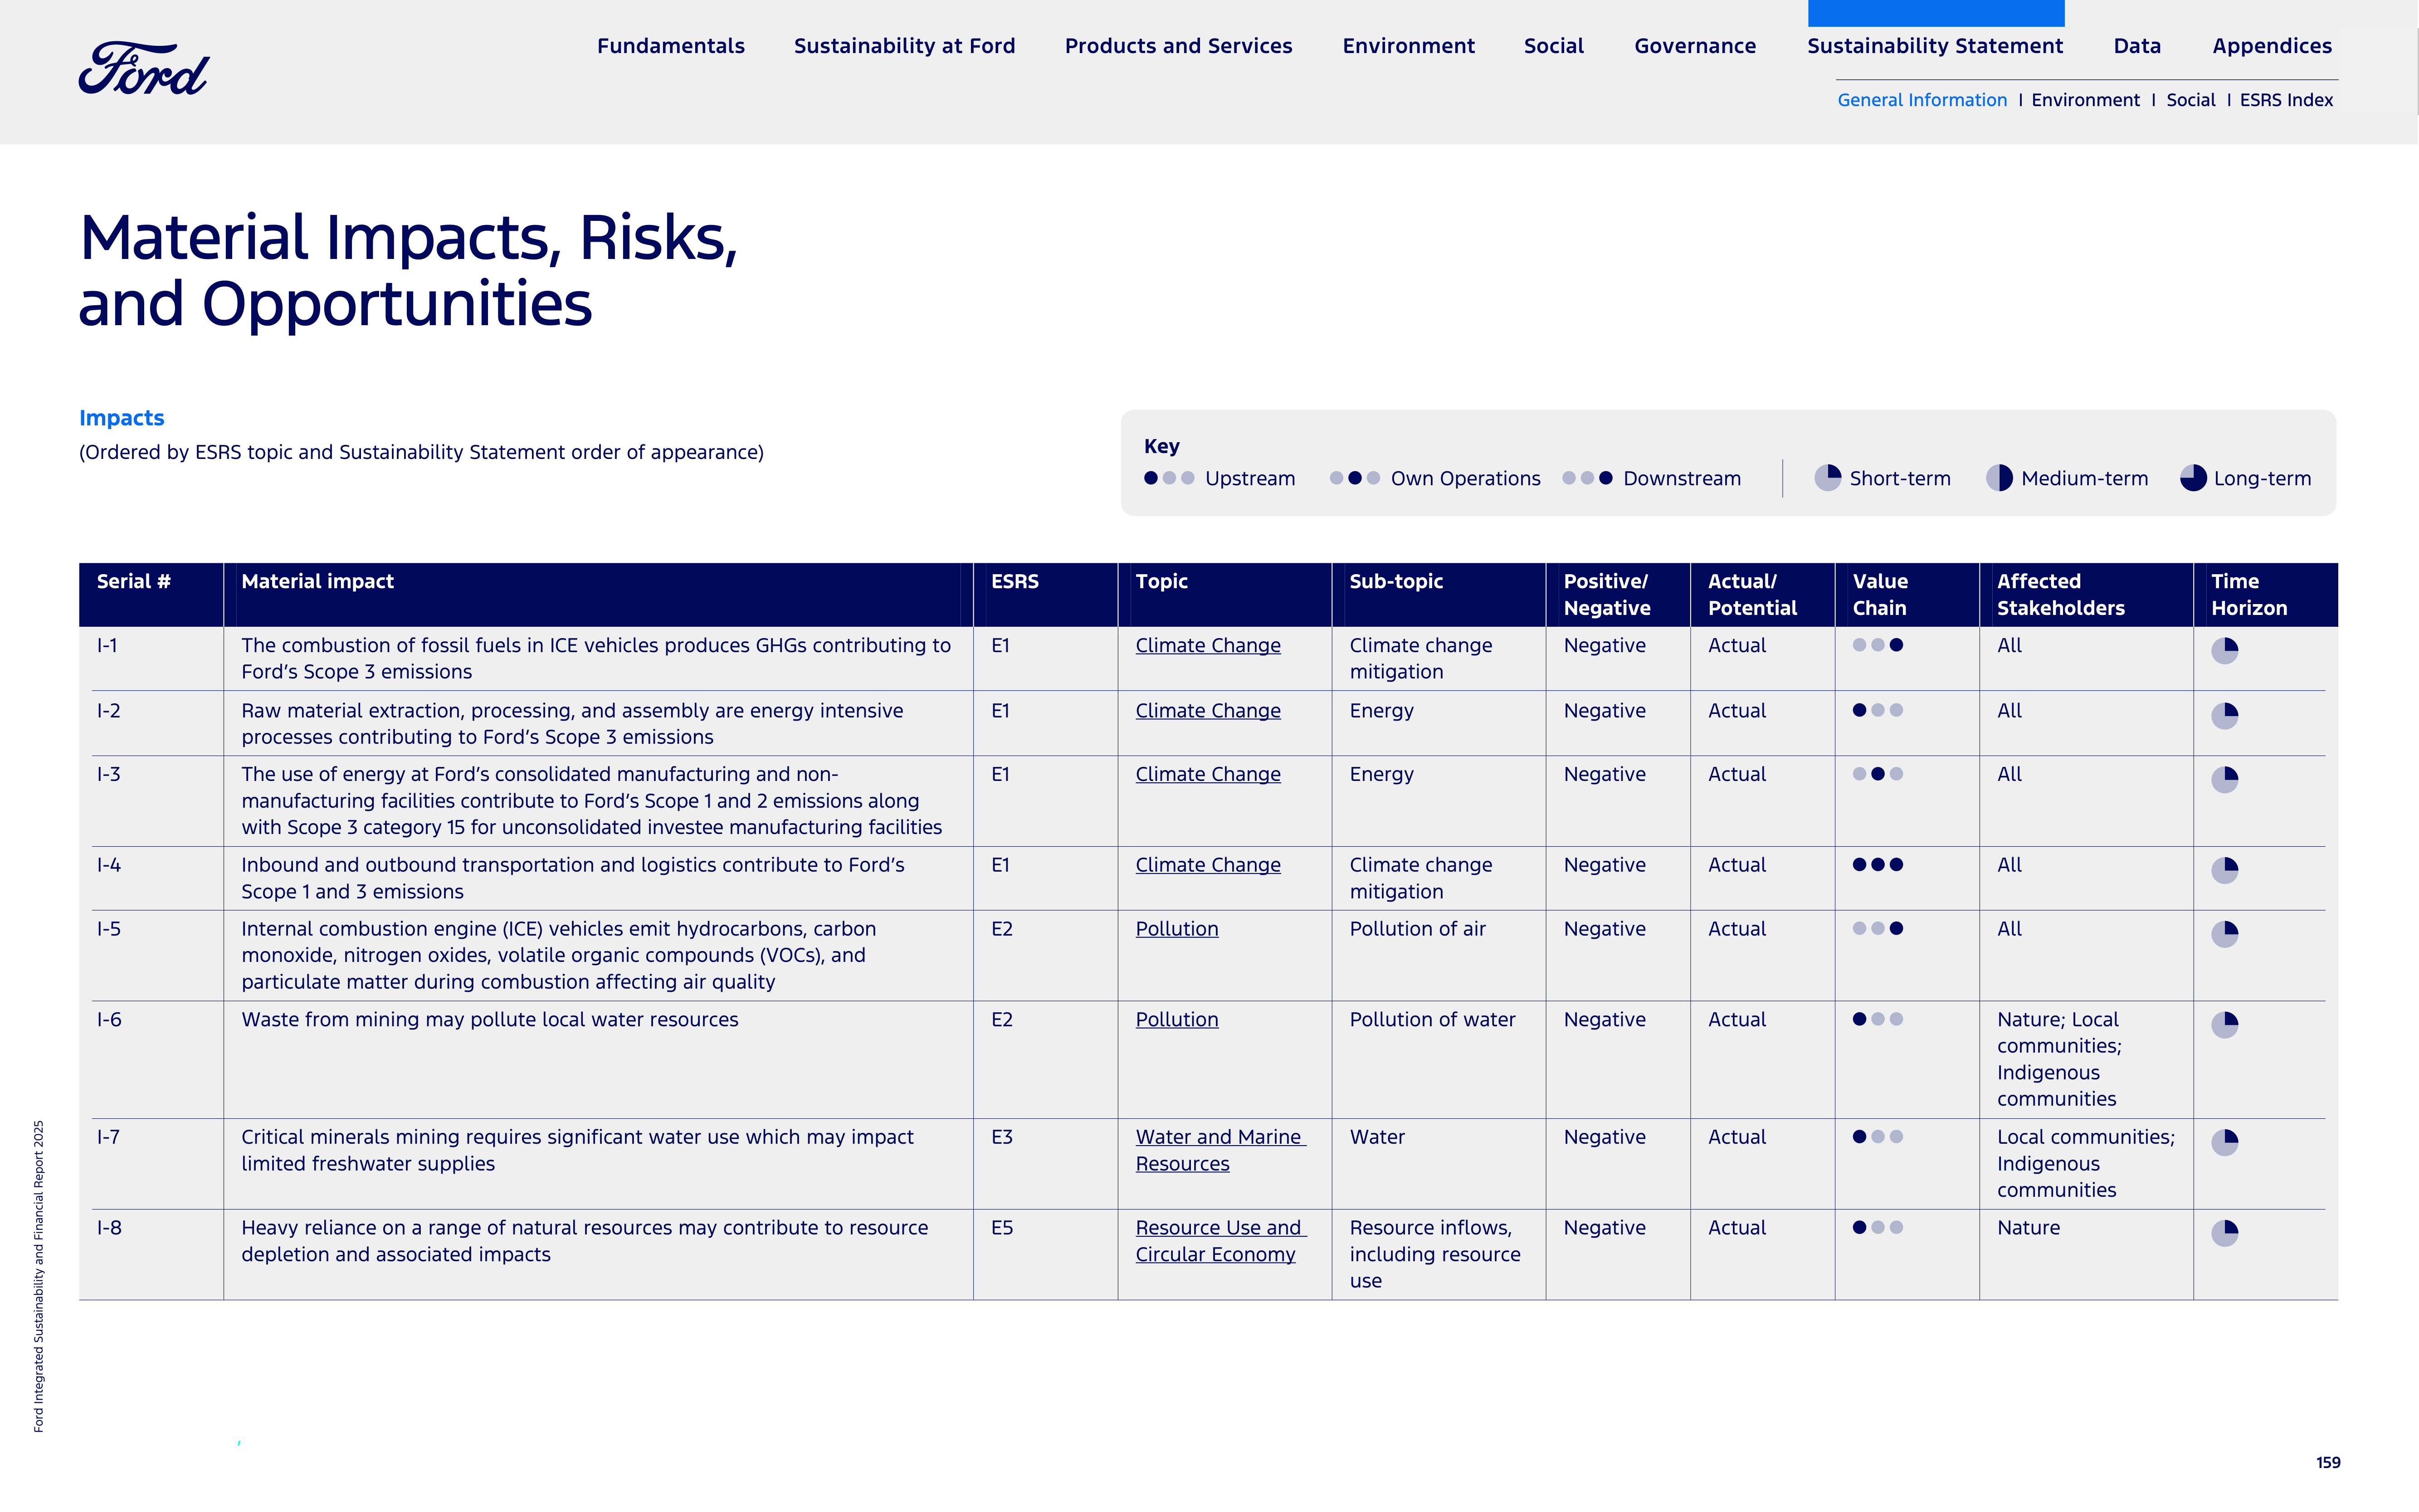The width and height of the screenshot is (2419, 1512).
Task: Open Water and Marine Resources link
Action: [x=1220, y=1151]
